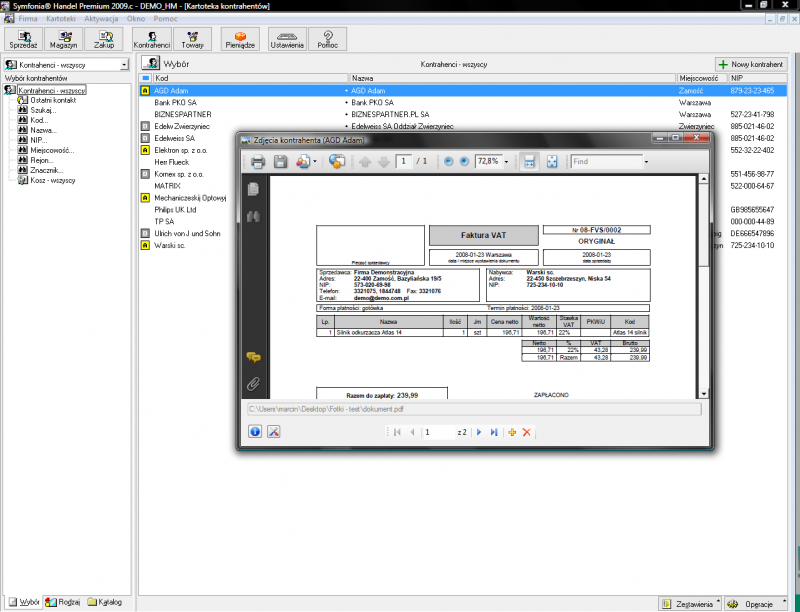Open the Aktywacja menu
Screen dimensions: 800x612
click(101, 19)
